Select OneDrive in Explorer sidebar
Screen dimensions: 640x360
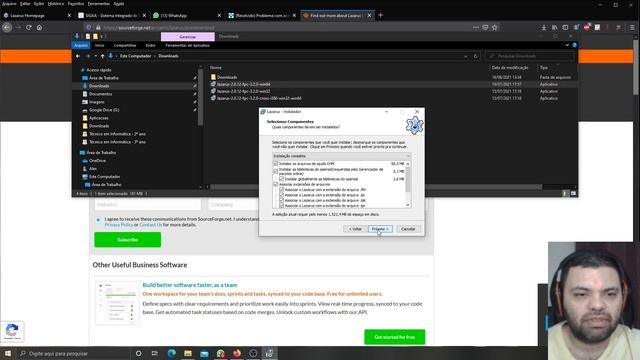(x=97, y=160)
